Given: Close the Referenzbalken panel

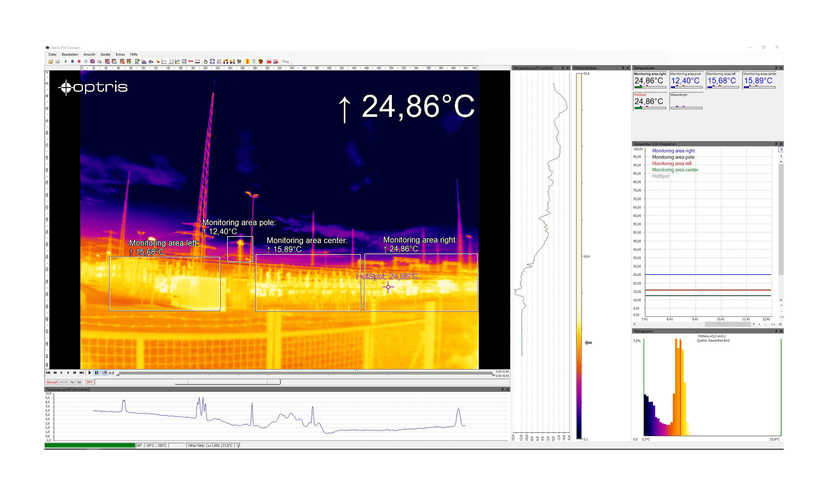Looking at the screenshot, I should pyautogui.click(x=628, y=68).
